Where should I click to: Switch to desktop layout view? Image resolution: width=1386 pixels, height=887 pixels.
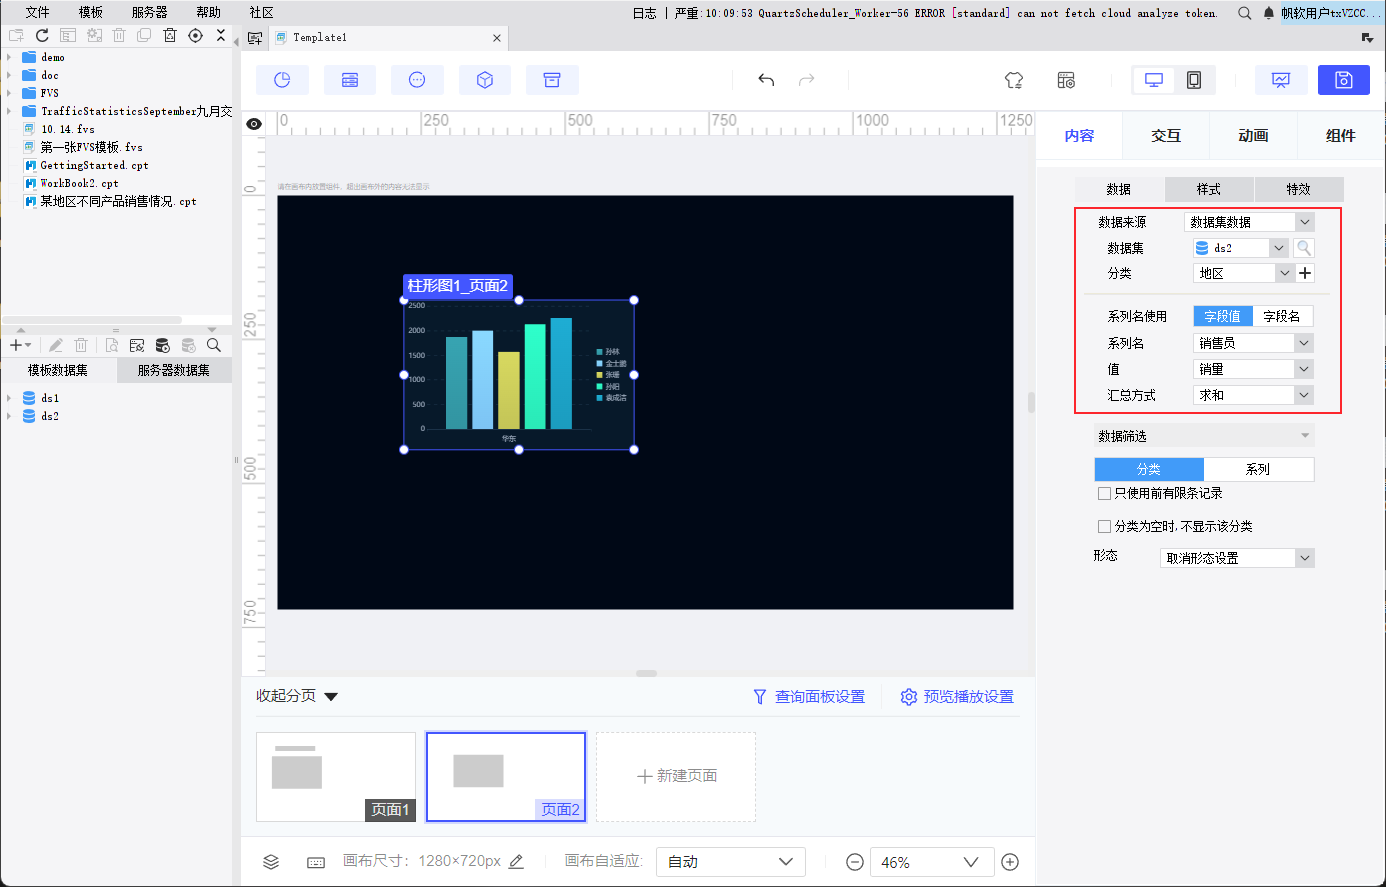click(x=1154, y=80)
